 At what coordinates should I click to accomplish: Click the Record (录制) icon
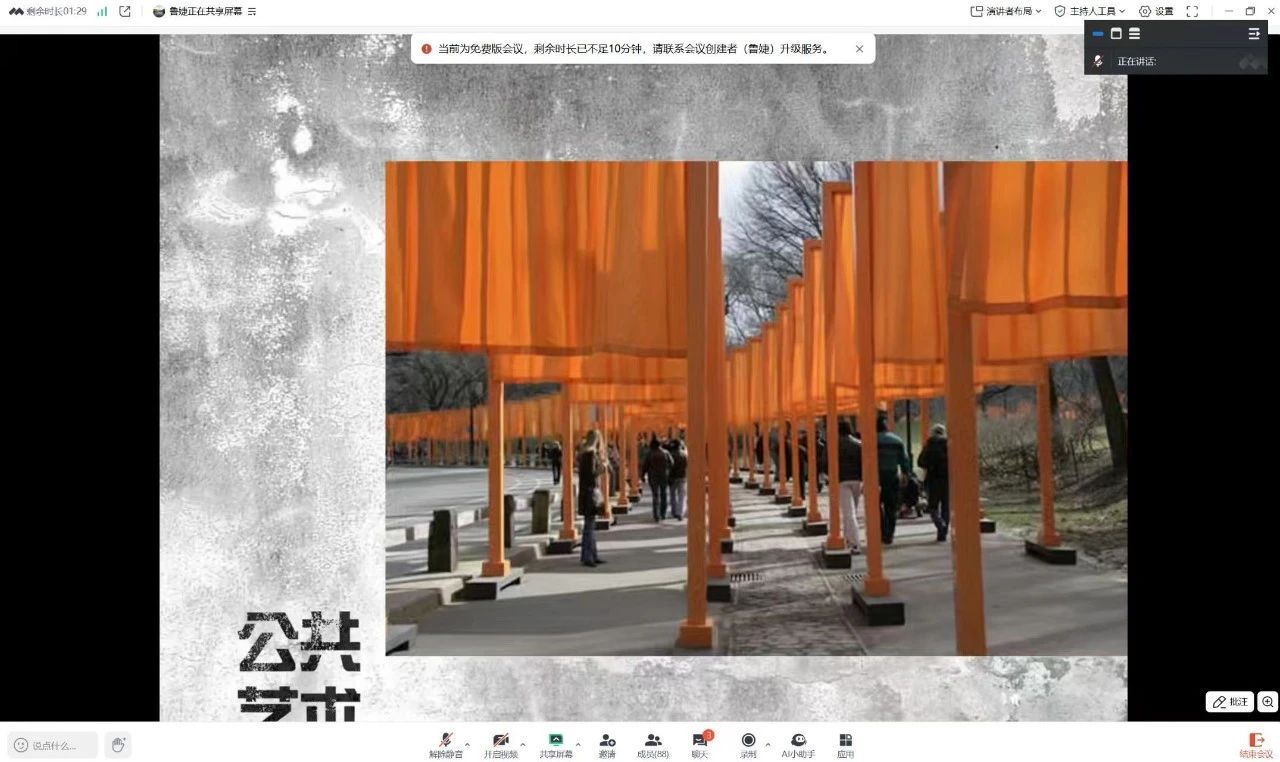point(748,744)
